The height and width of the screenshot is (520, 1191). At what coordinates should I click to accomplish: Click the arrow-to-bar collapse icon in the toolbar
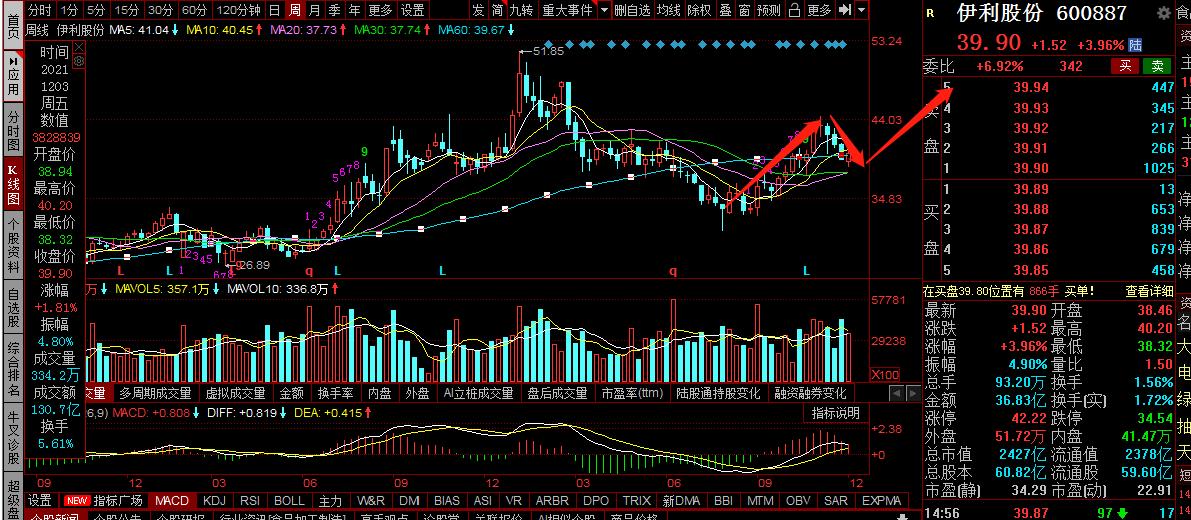pyautogui.click(x=844, y=10)
